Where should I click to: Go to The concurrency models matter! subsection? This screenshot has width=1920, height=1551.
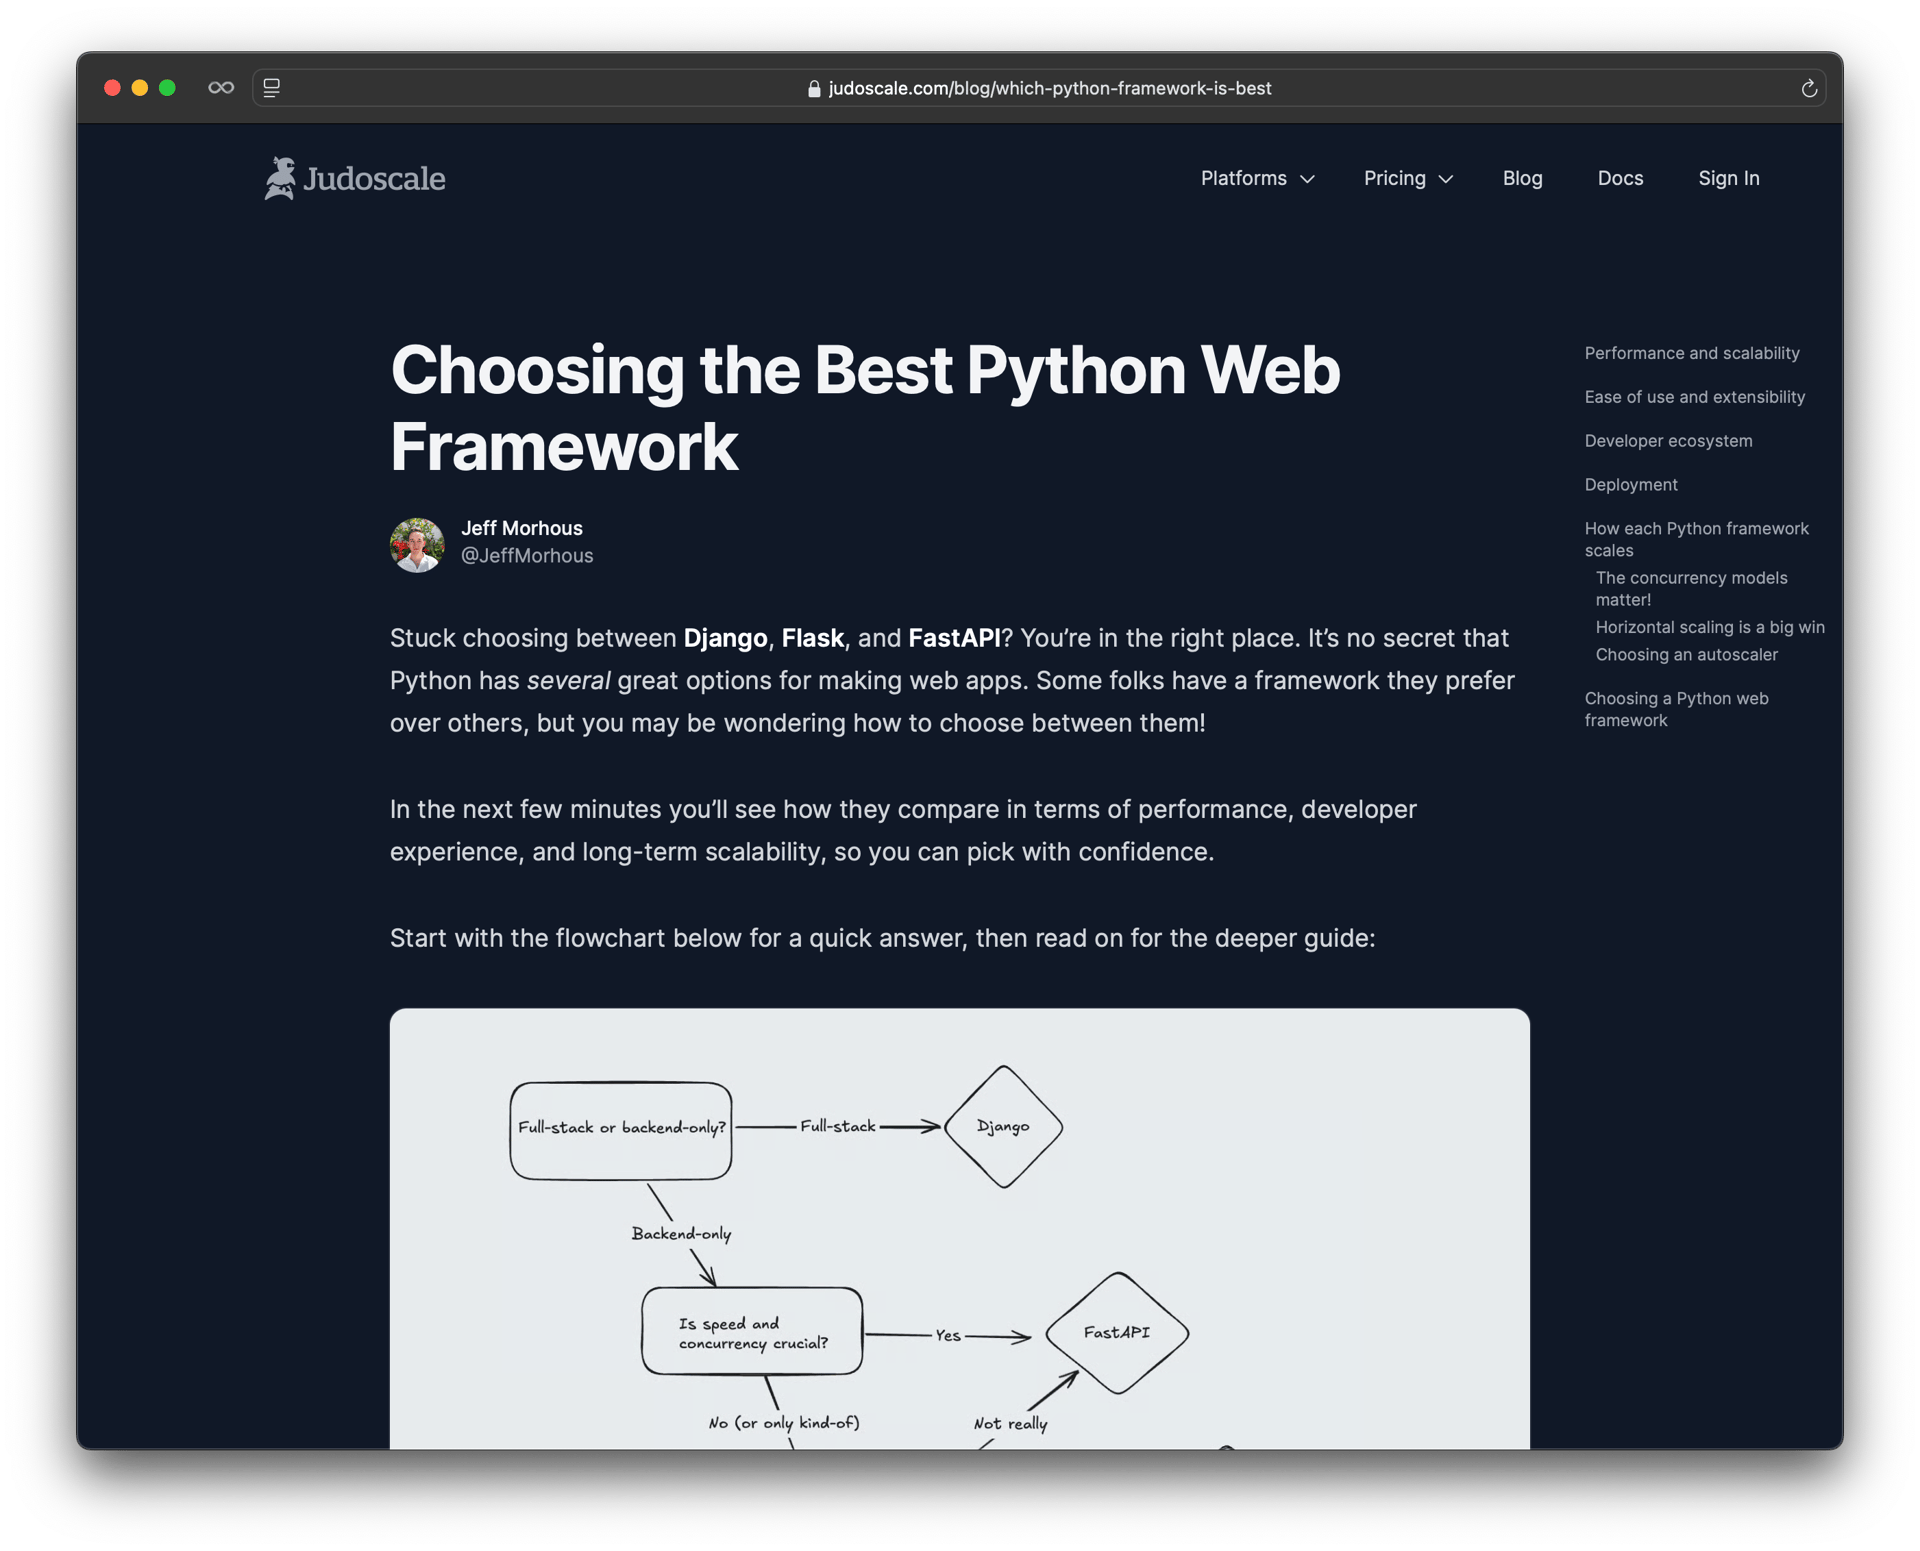1690,588
